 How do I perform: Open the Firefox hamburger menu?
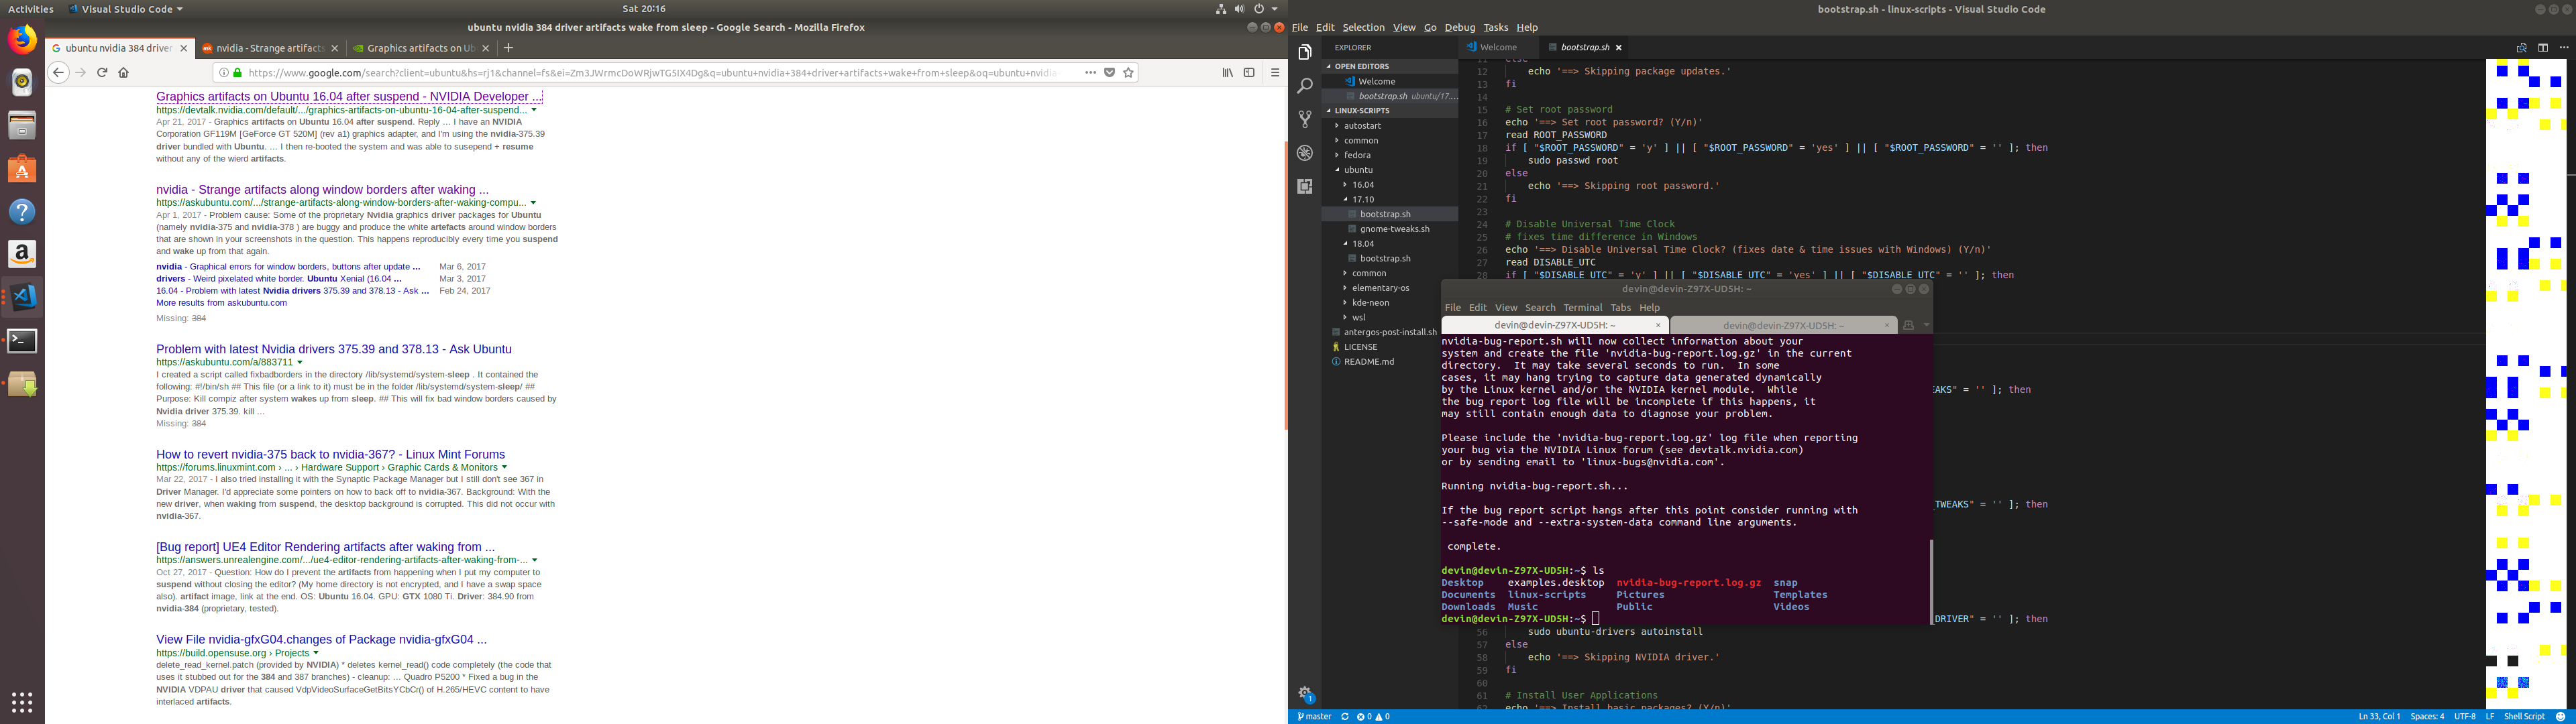(x=1275, y=72)
